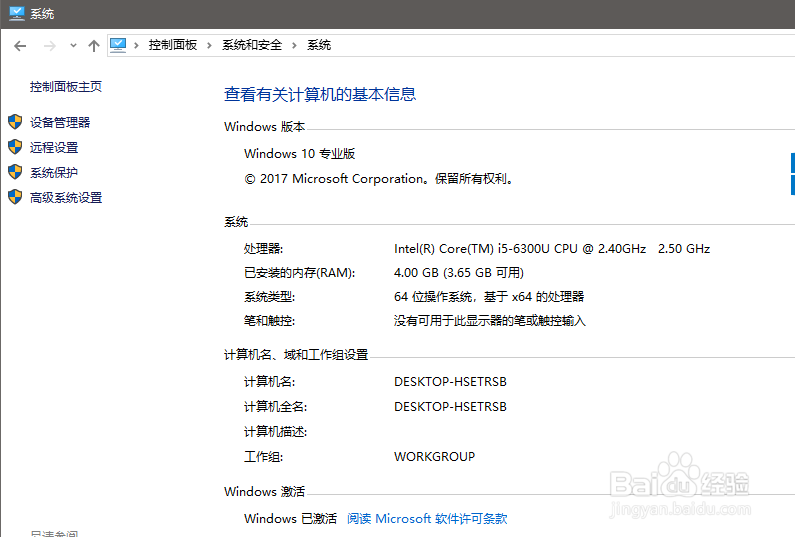Click the 计算机描述: label
Screen dimensions: 795x537
[275, 432]
